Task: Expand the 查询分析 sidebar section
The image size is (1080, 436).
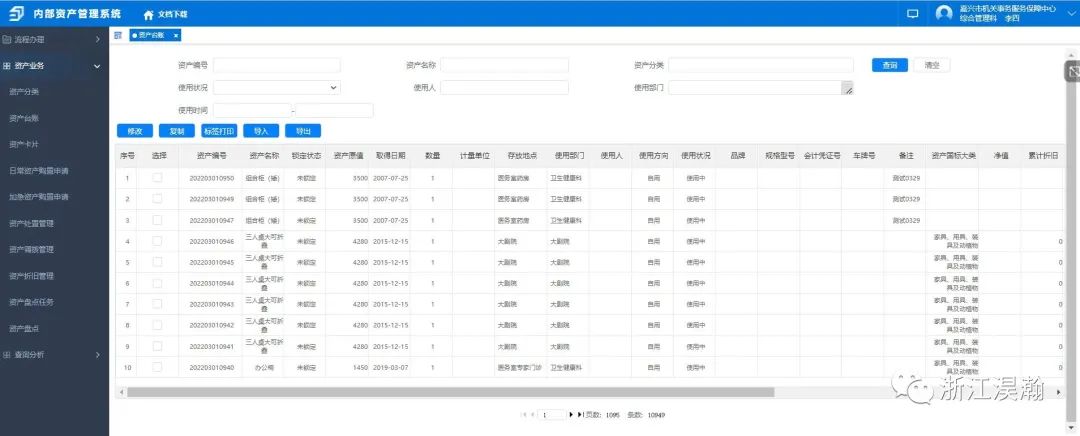Action: (x=54, y=354)
